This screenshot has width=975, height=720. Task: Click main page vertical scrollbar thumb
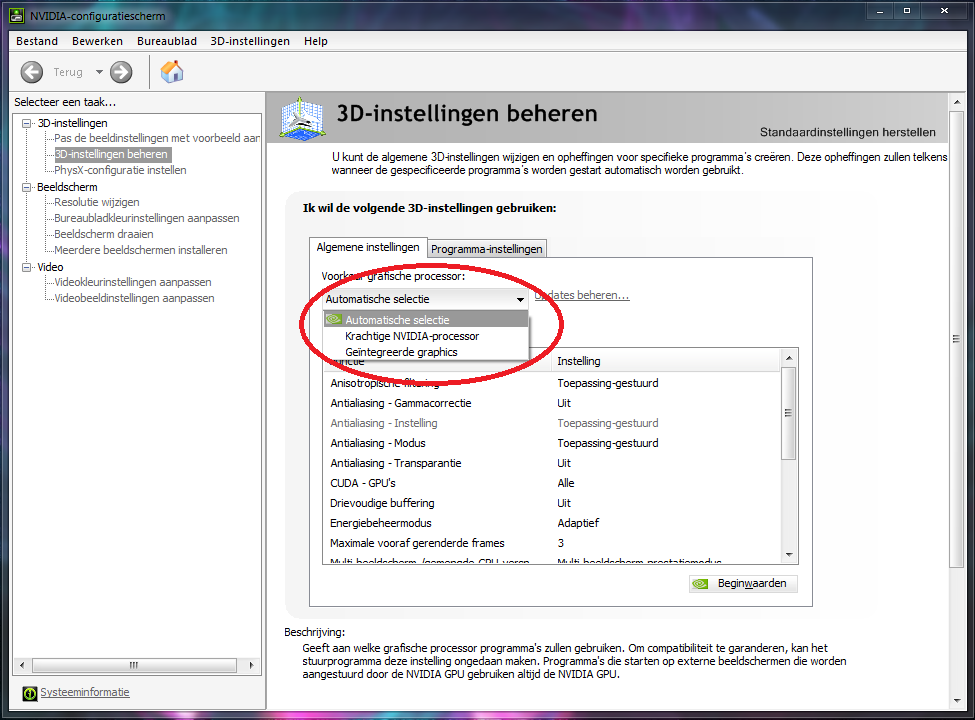pos(957,339)
